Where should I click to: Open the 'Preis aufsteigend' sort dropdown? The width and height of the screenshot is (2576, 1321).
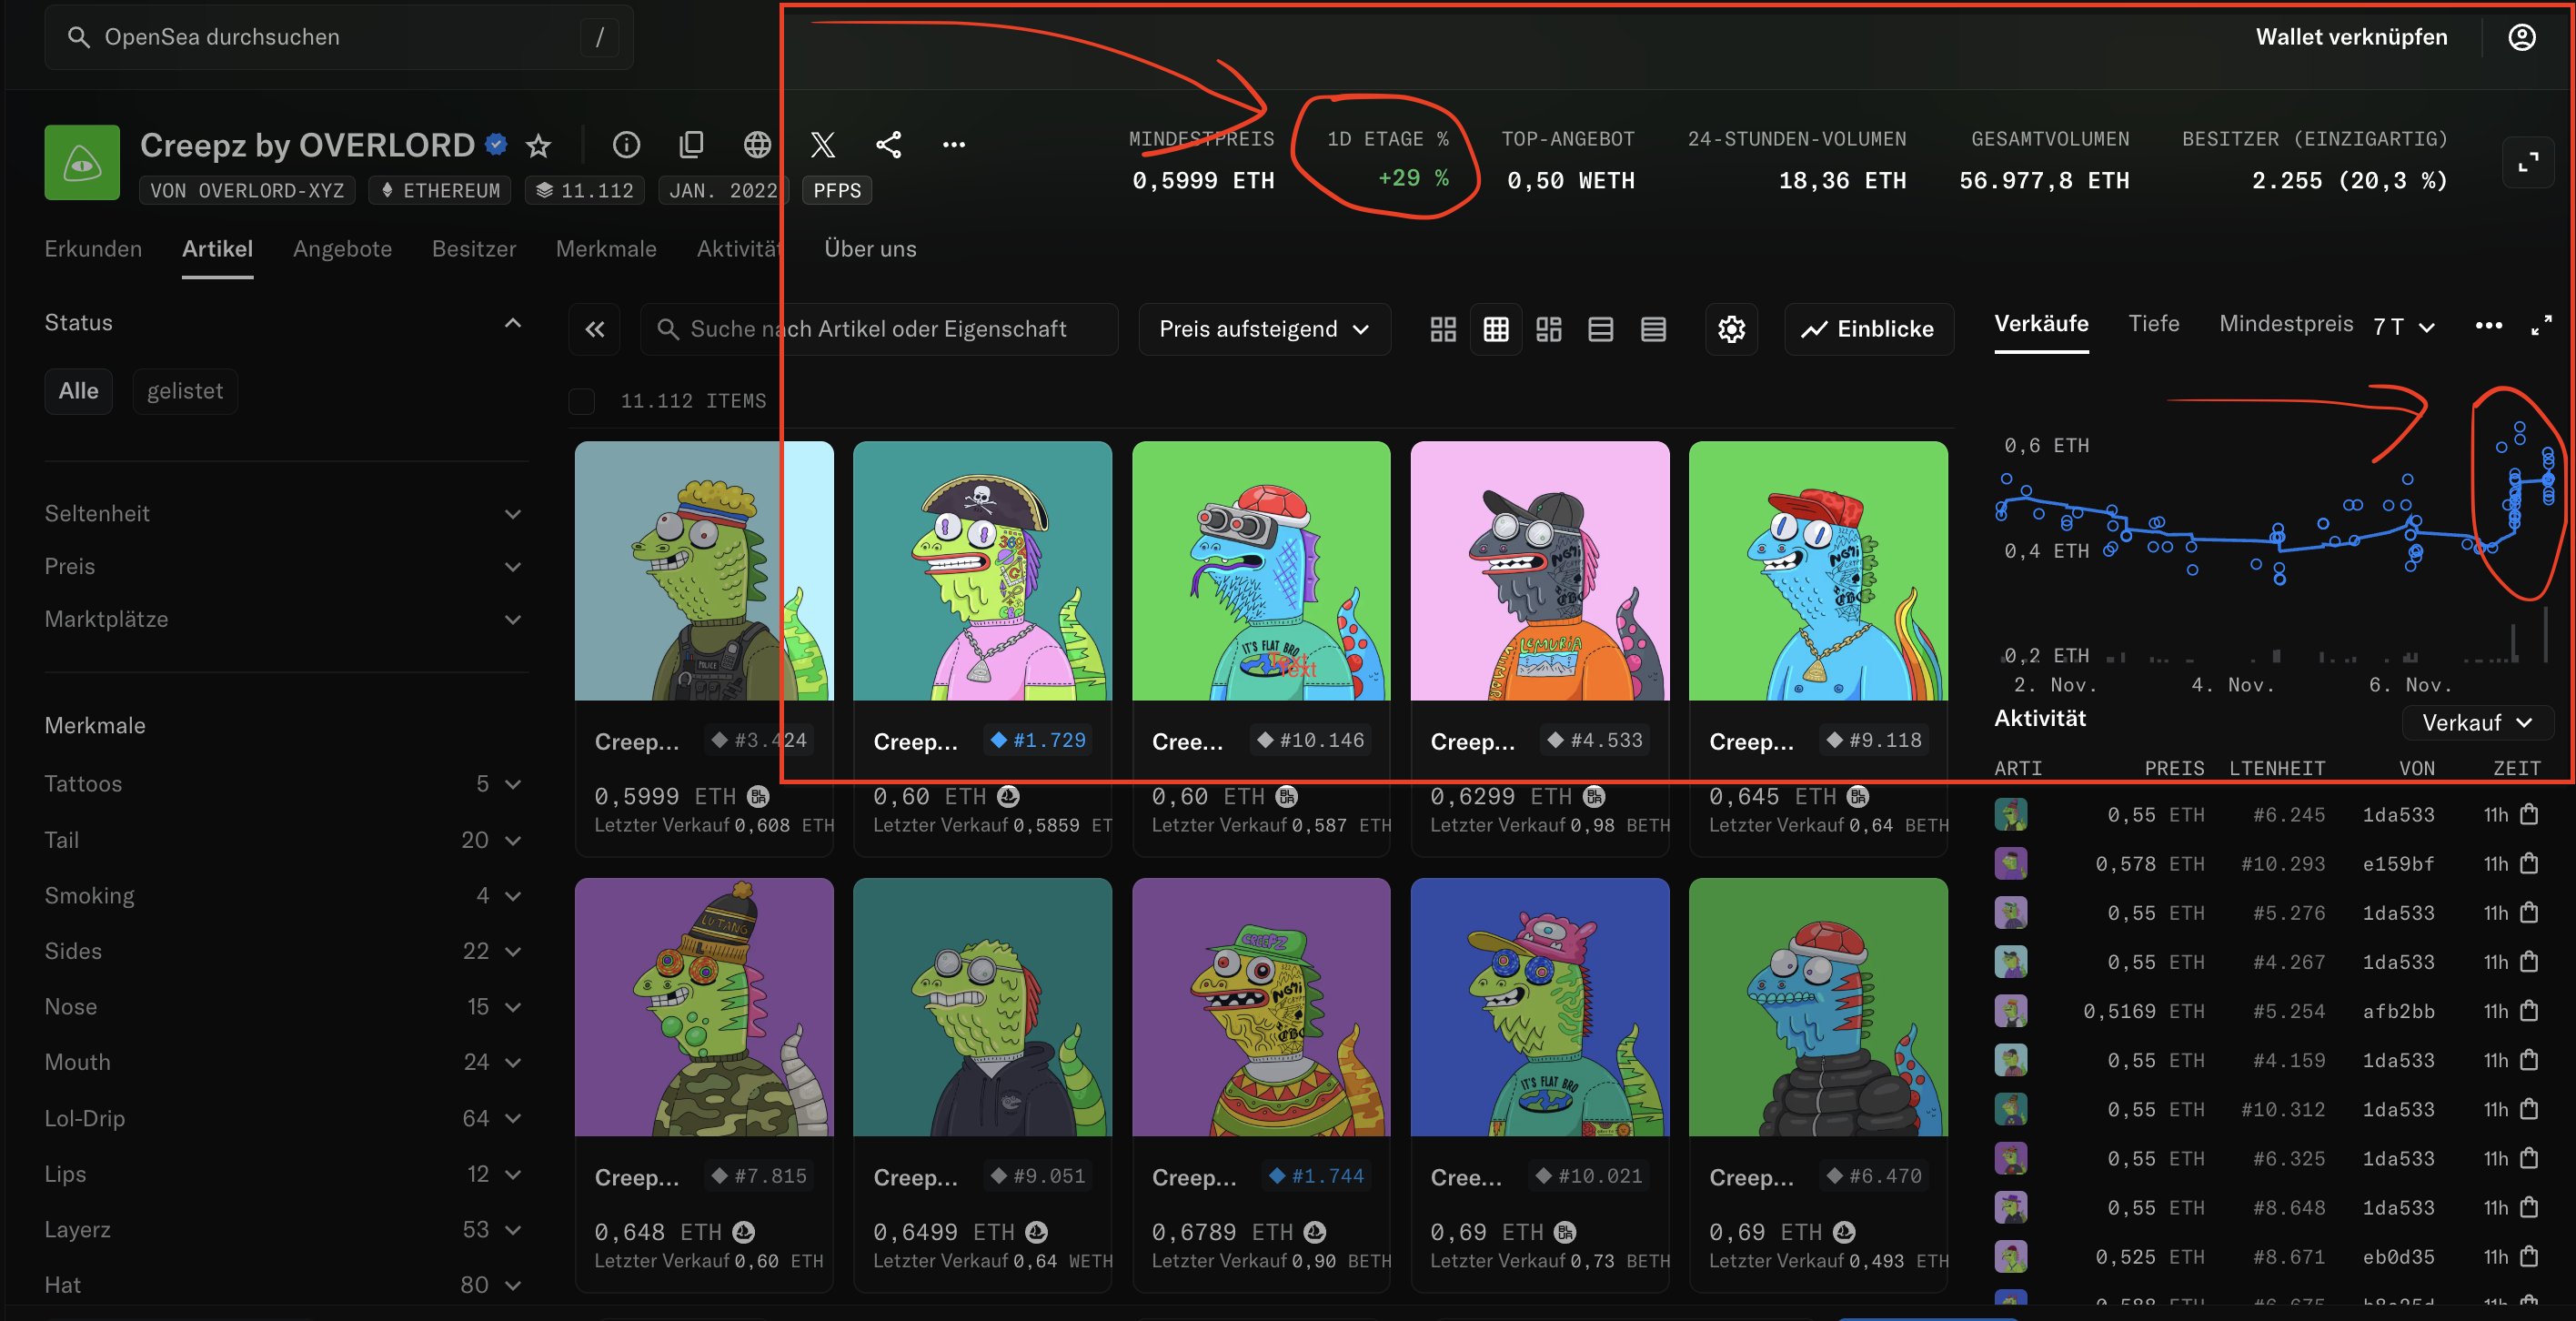1263,329
